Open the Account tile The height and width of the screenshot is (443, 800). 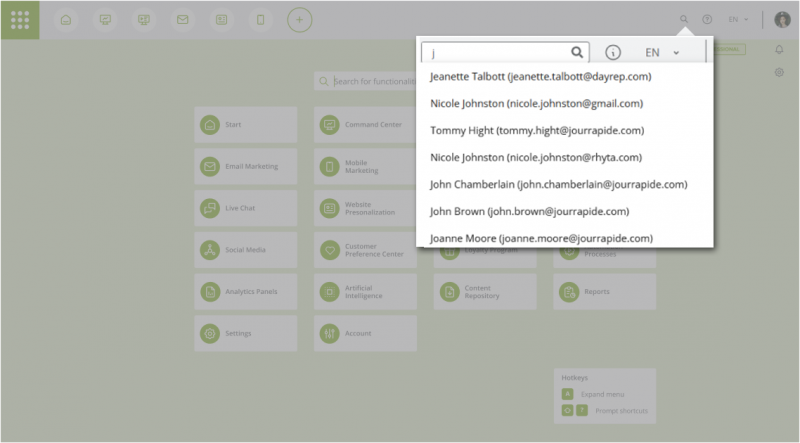tap(365, 333)
